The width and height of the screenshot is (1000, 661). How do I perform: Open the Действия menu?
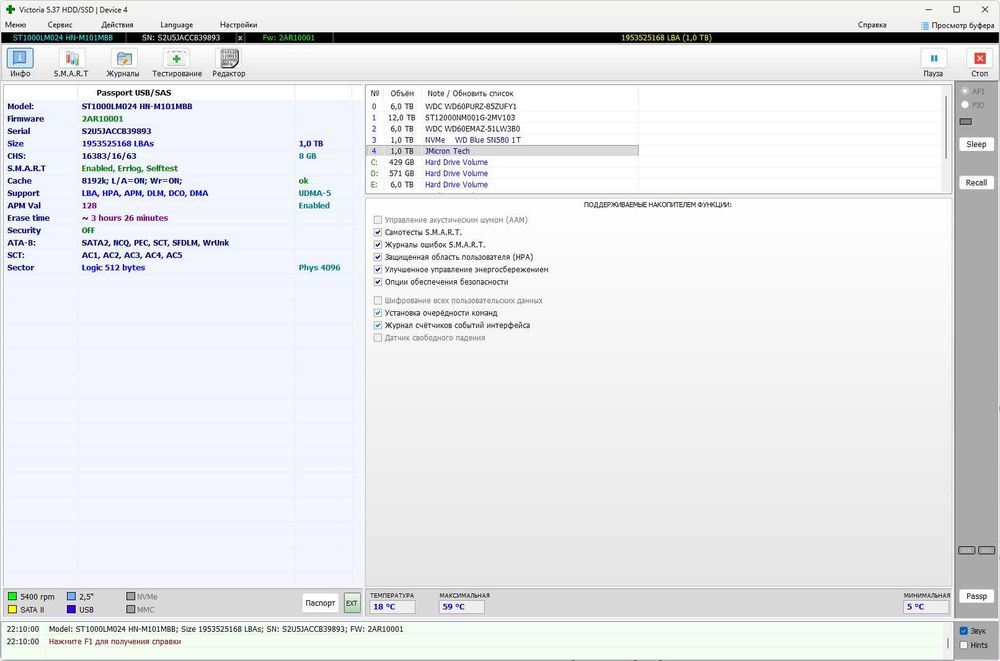pyautogui.click(x=117, y=25)
